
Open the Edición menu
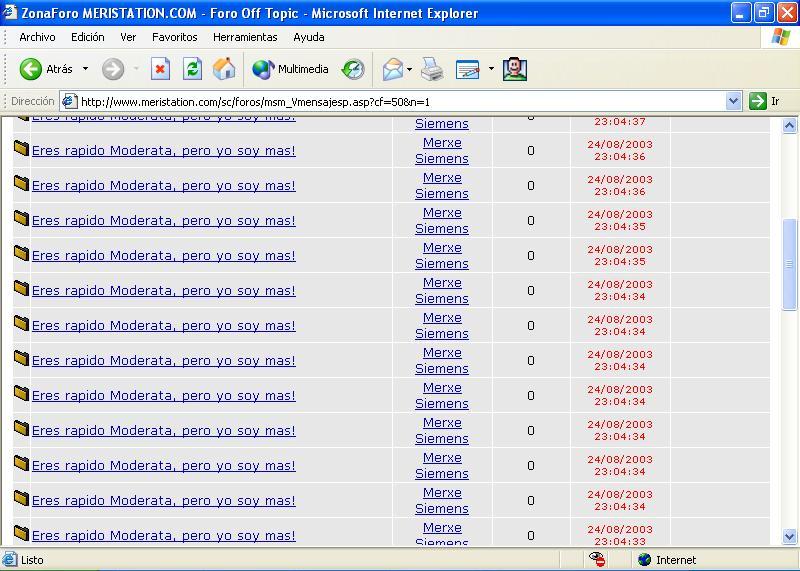pyautogui.click(x=88, y=37)
